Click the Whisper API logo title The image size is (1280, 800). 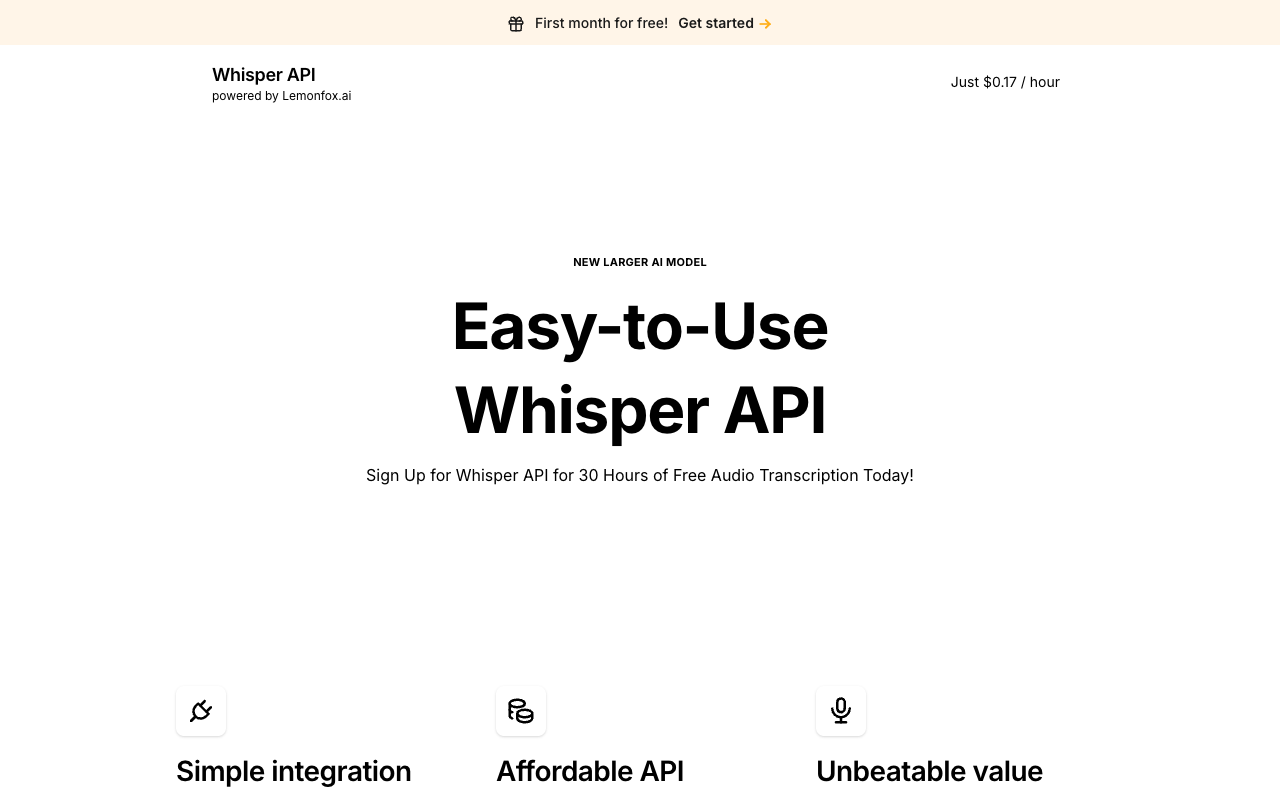(x=264, y=74)
